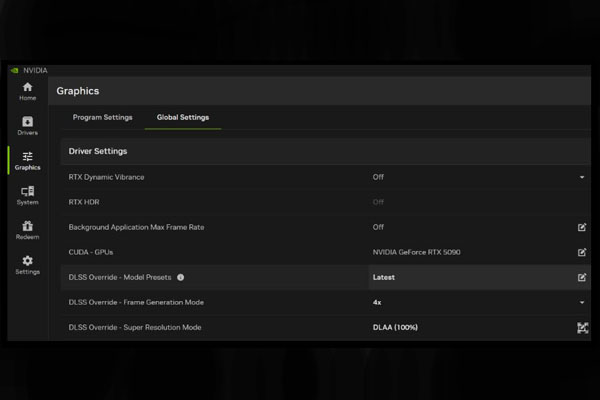Open the System page
The width and height of the screenshot is (600, 400).
(27, 195)
